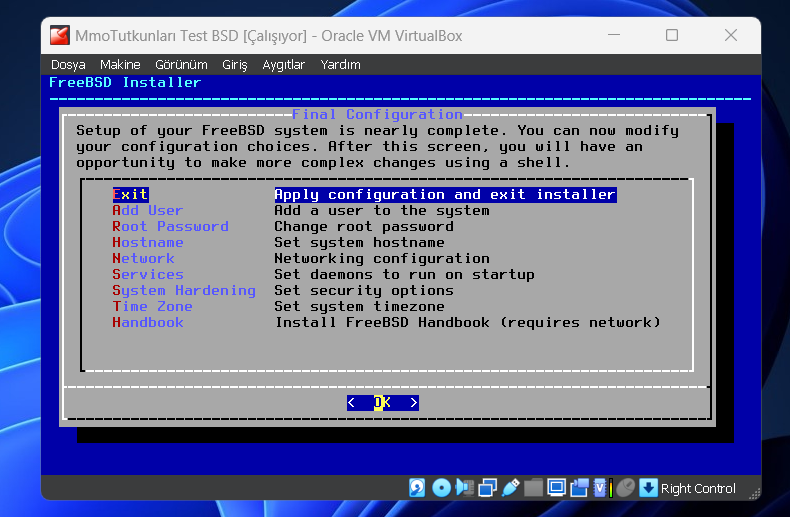The height and width of the screenshot is (517, 790).
Task: Click the USB devices status icon
Action: point(510,488)
